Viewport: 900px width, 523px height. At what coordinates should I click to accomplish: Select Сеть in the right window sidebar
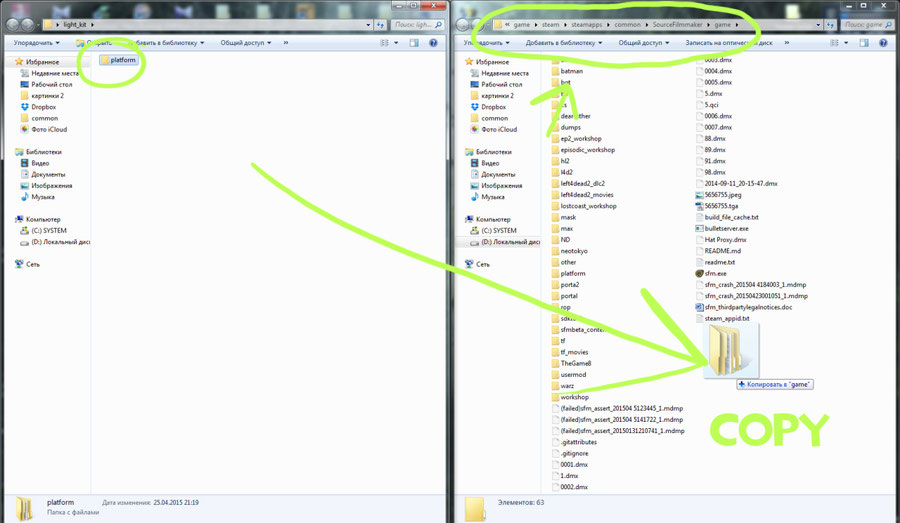point(483,264)
